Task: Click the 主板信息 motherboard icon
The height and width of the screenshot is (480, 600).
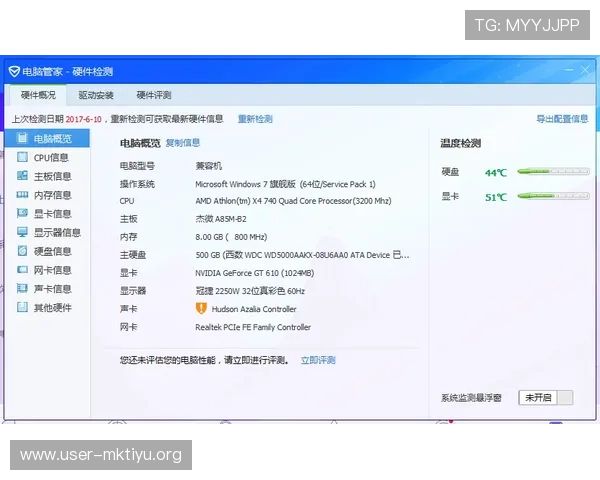Action: [22, 176]
